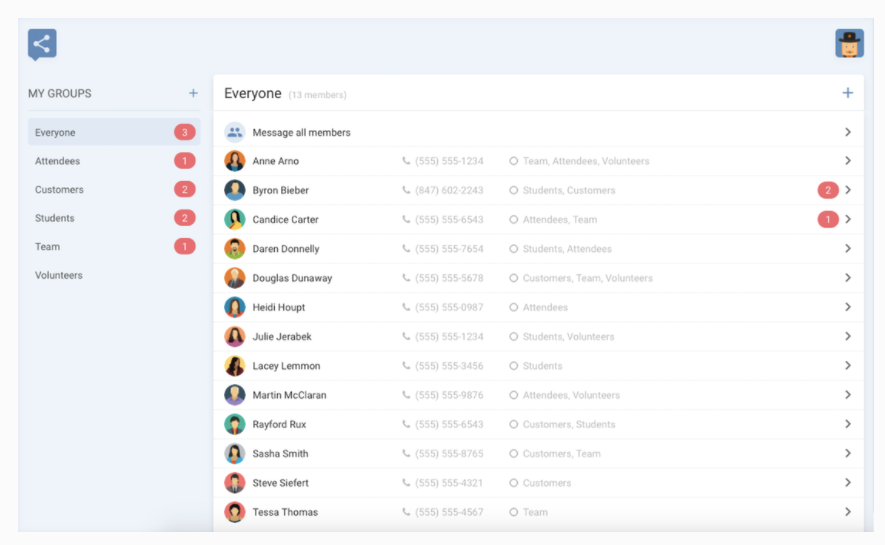The height and width of the screenshot is (545, 885).
Task: Open Message all members chevron
Action: 848,132
